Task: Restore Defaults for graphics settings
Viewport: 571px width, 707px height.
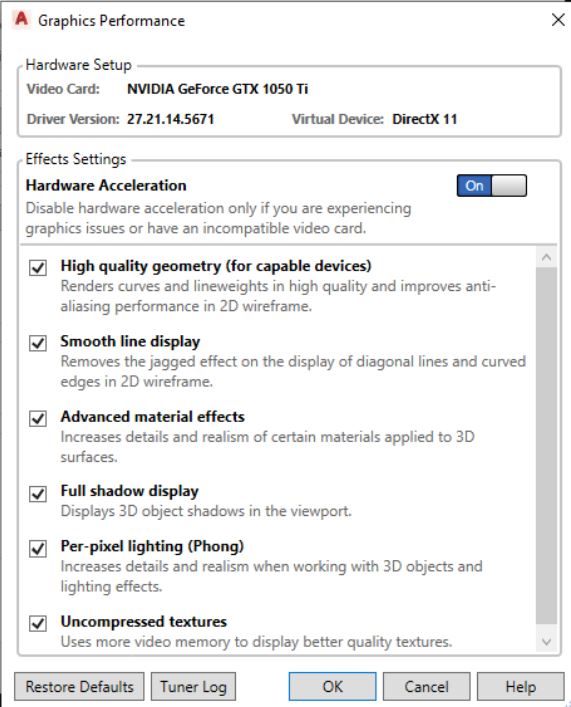Action: tap(79, 687)
